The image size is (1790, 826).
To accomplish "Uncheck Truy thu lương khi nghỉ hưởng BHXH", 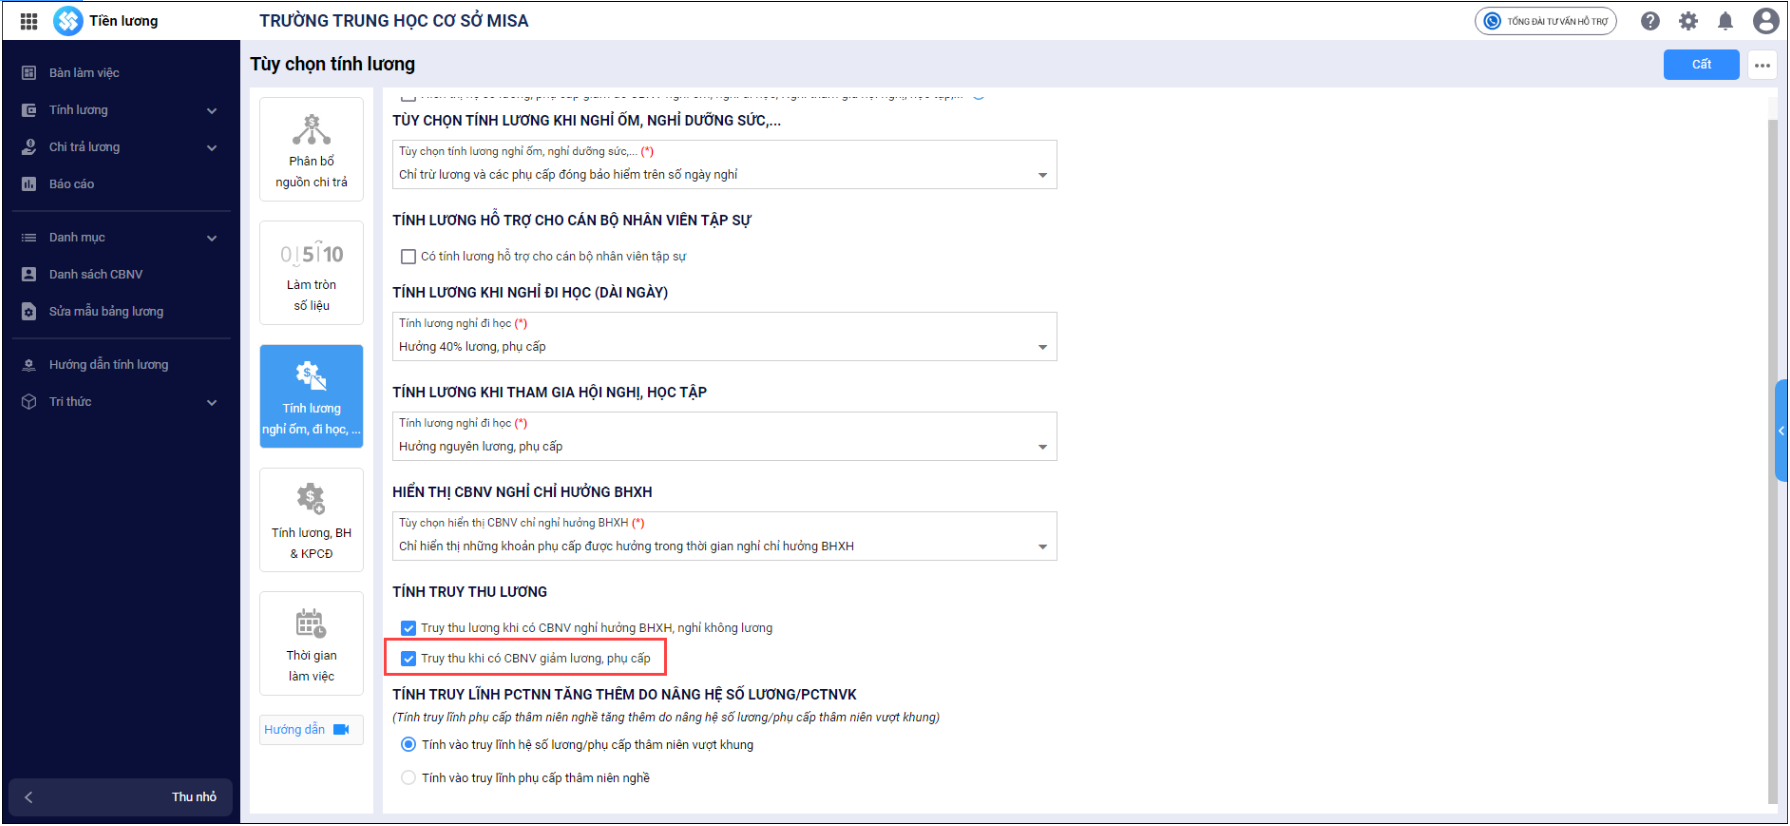I will 408,628.
